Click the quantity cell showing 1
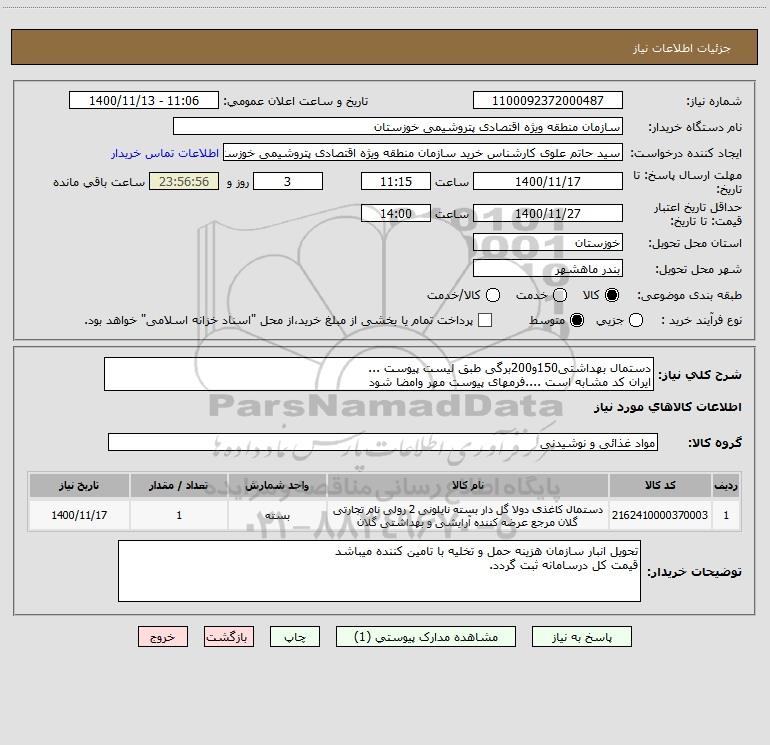Image resolution: width=770 pixels, height=745 pixels. tap(179, 515)
